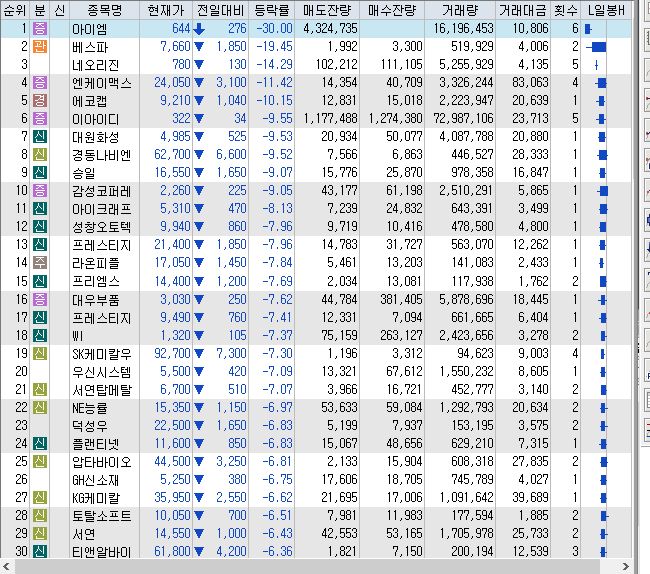
Task: Select the stock name 아이엠
Action: pyautogui.click(x=90, y=29)
